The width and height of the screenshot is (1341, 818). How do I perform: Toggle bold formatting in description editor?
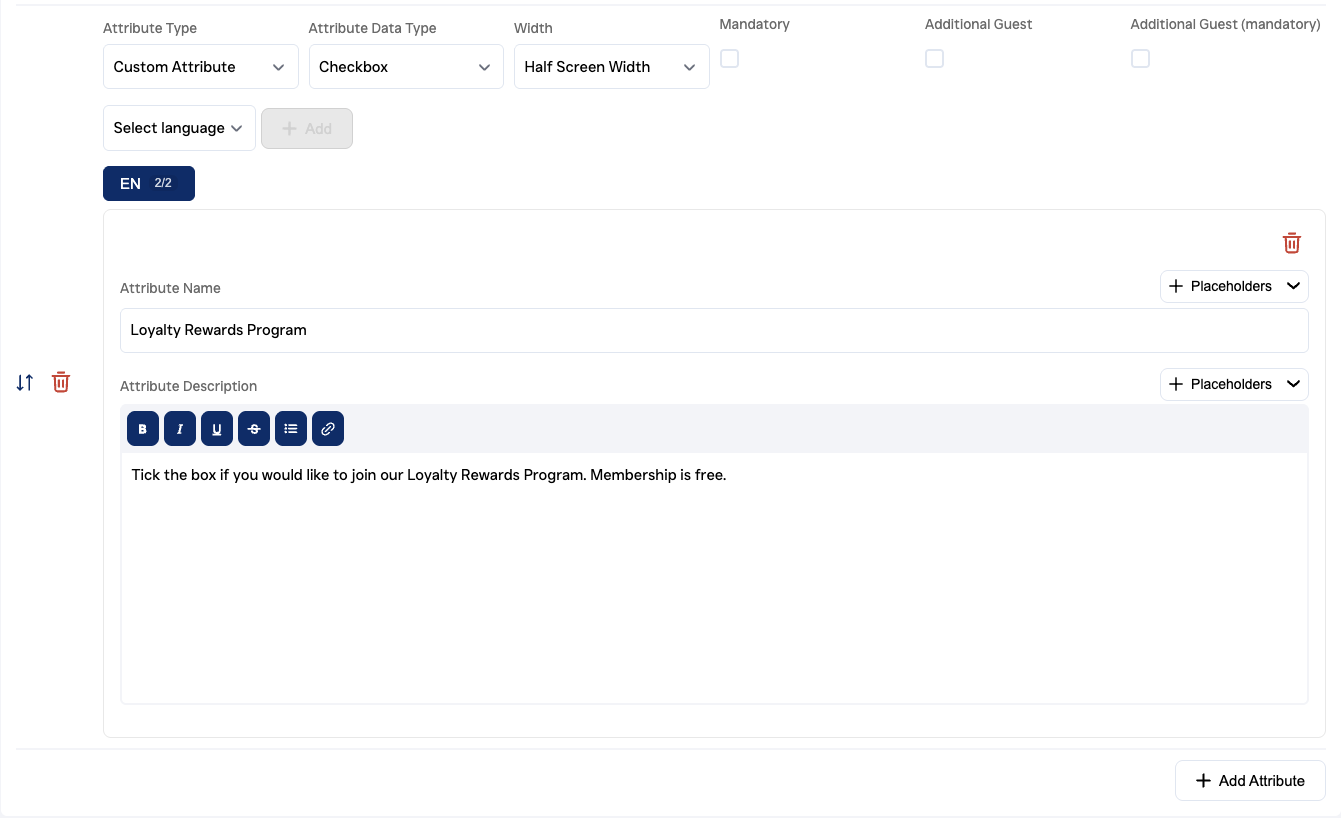[143, 429]
